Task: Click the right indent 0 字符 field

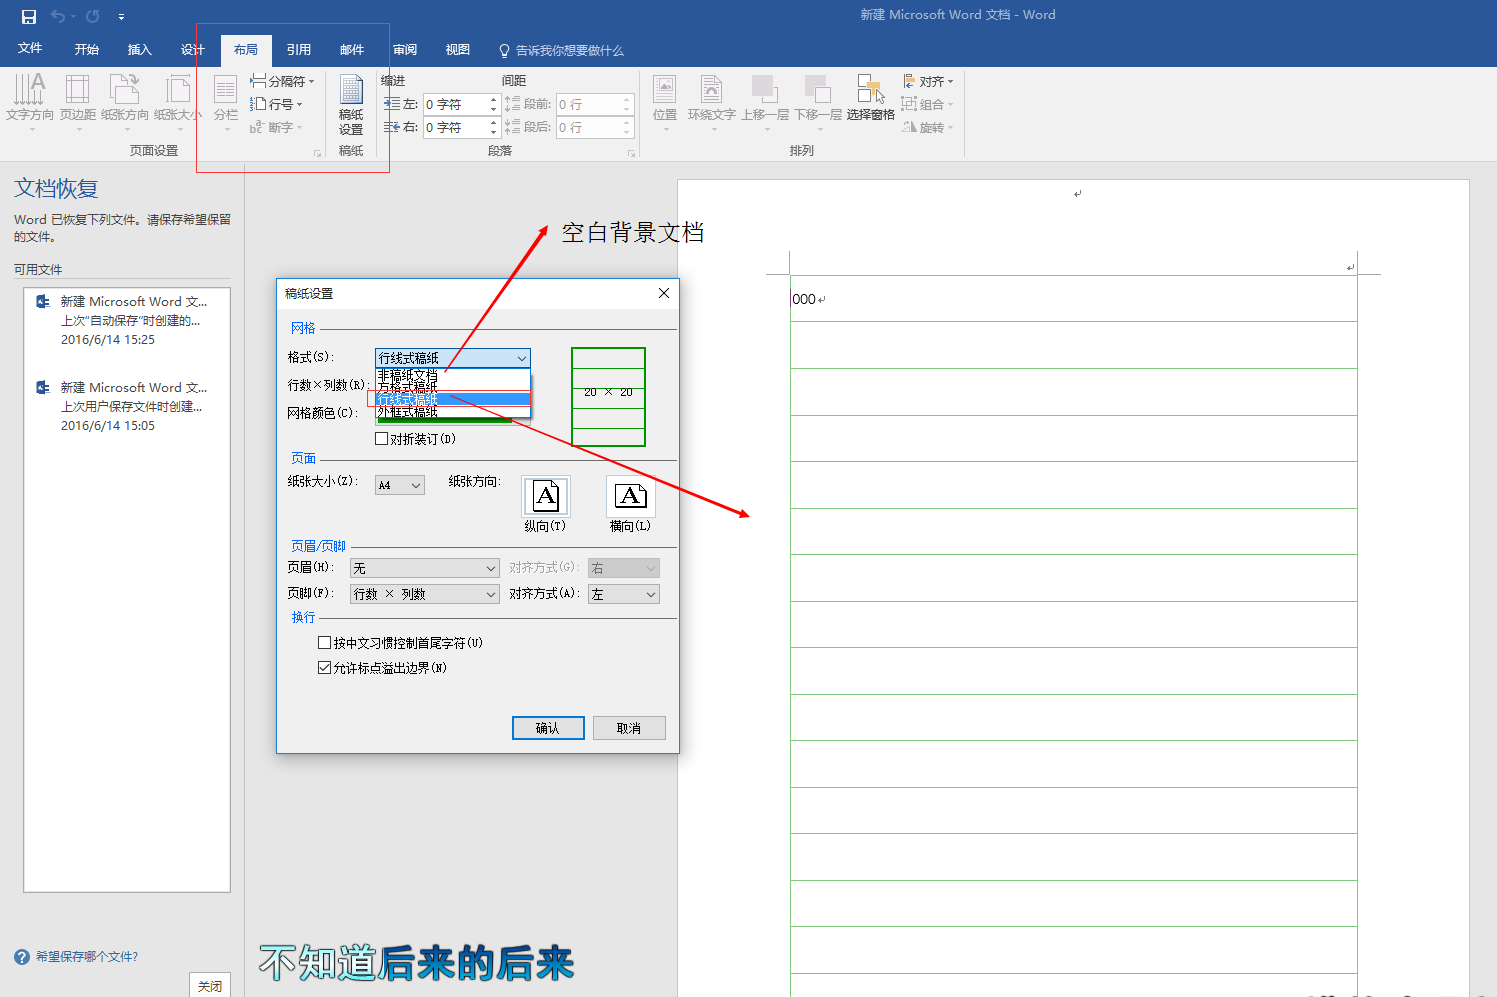Action: 455,127
